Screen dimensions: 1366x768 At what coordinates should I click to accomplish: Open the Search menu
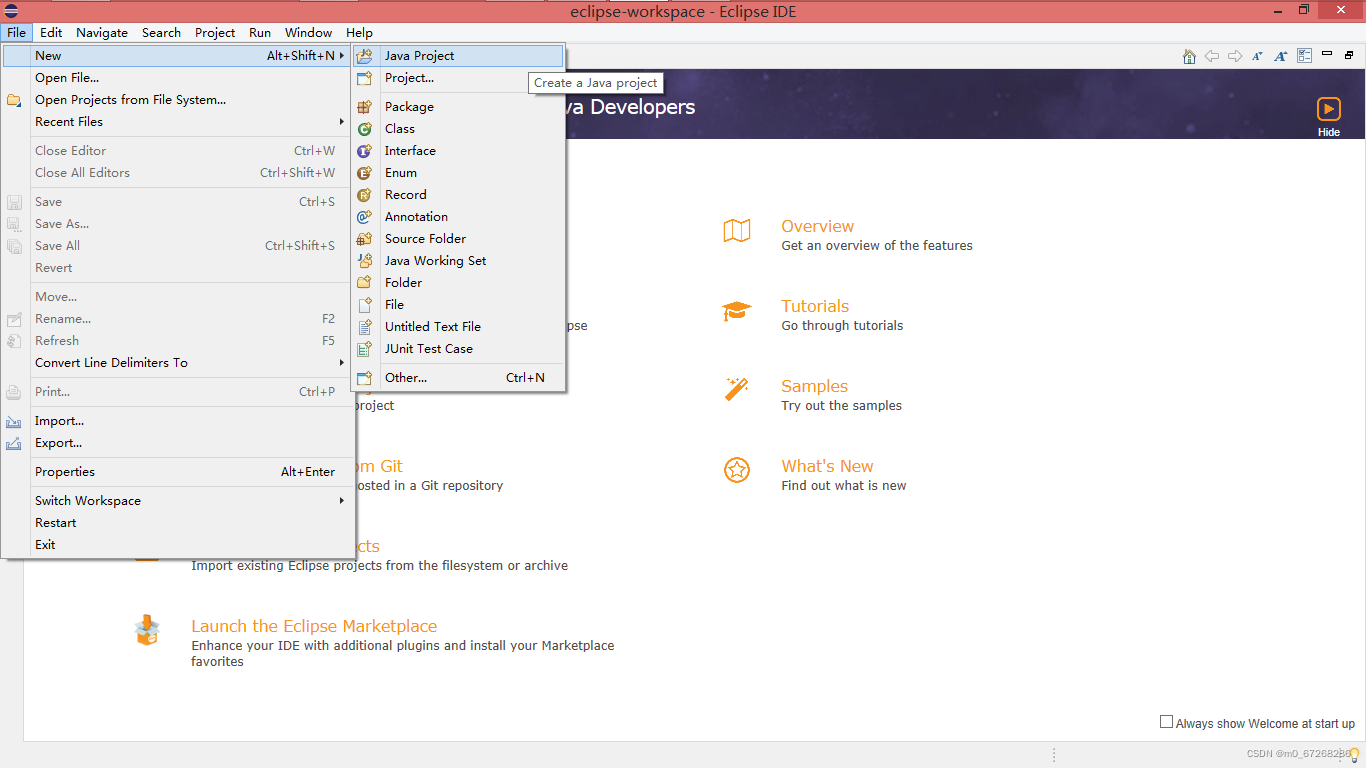(161, 32)
